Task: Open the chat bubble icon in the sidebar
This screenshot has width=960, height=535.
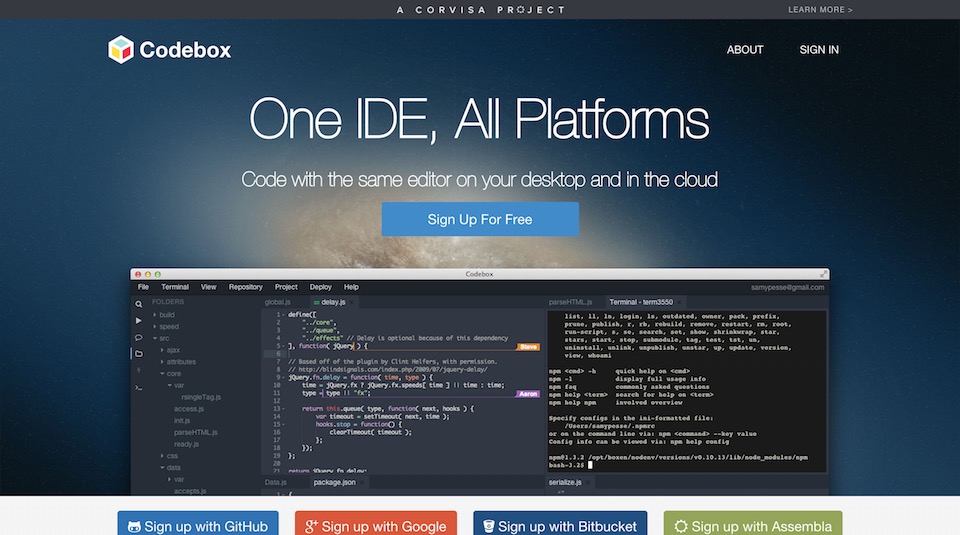Action: 138,337
